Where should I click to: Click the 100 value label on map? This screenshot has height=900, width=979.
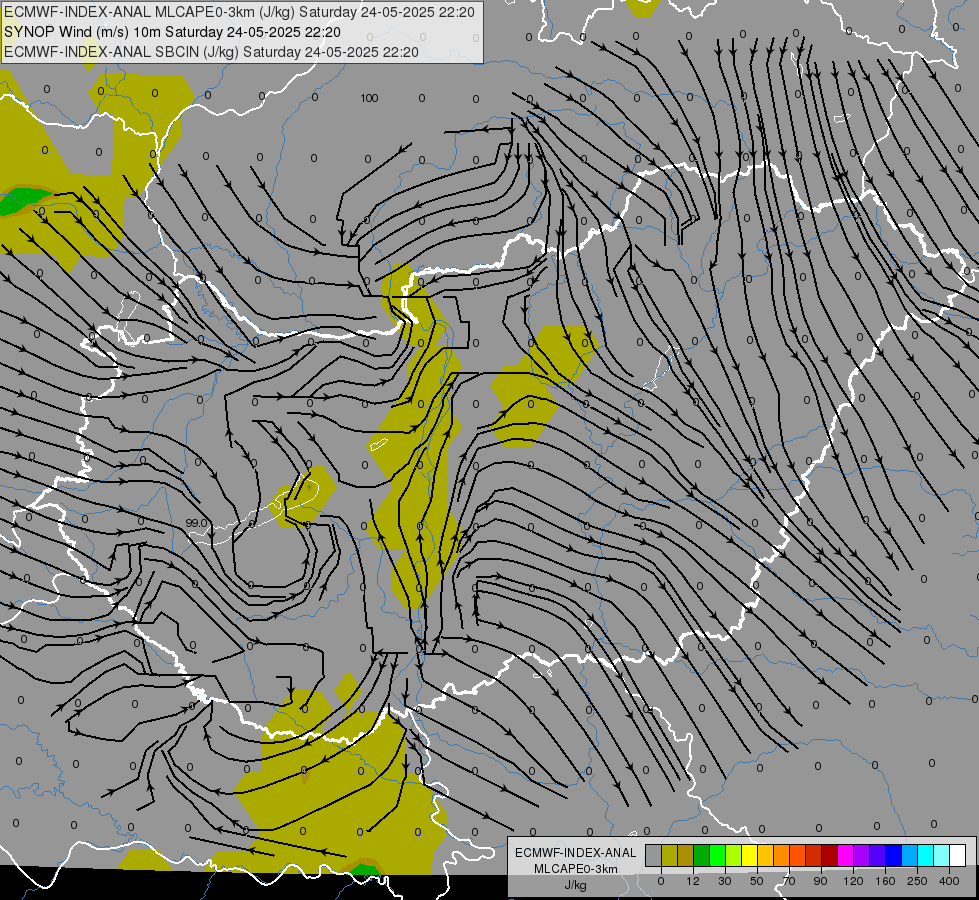point(369,98)
